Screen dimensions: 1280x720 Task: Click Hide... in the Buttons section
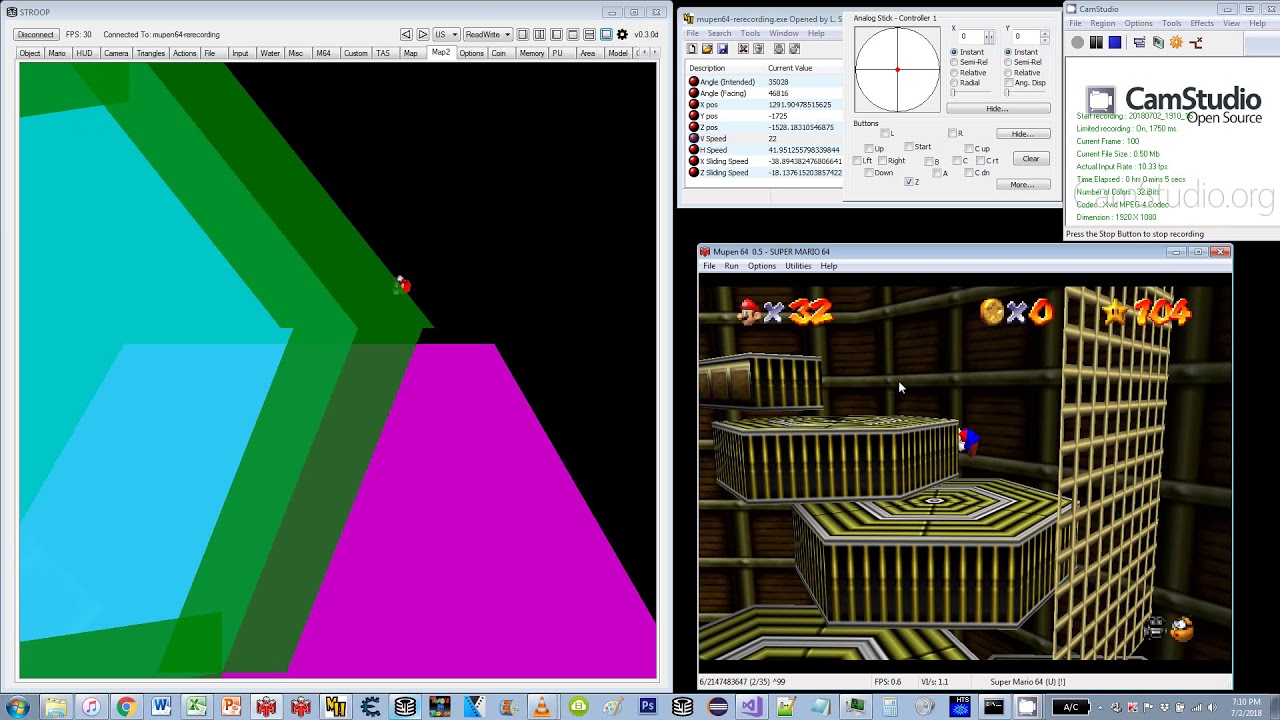pyautogui.click(x=1021, y=133)
